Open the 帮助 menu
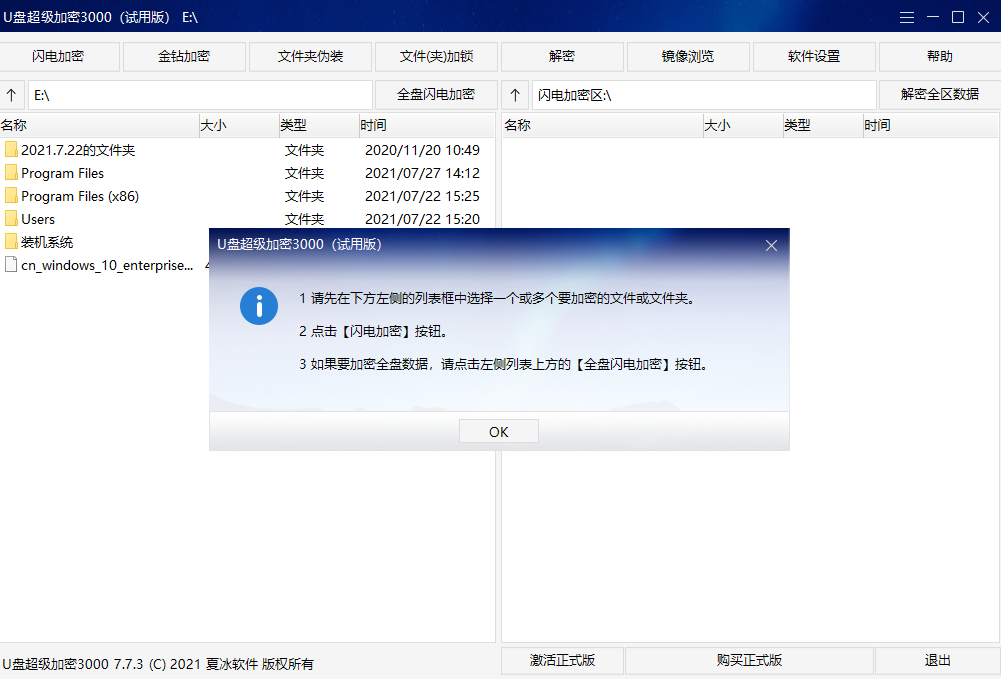This screenshot has width=1001, height=679. click(x=940, y=56)
